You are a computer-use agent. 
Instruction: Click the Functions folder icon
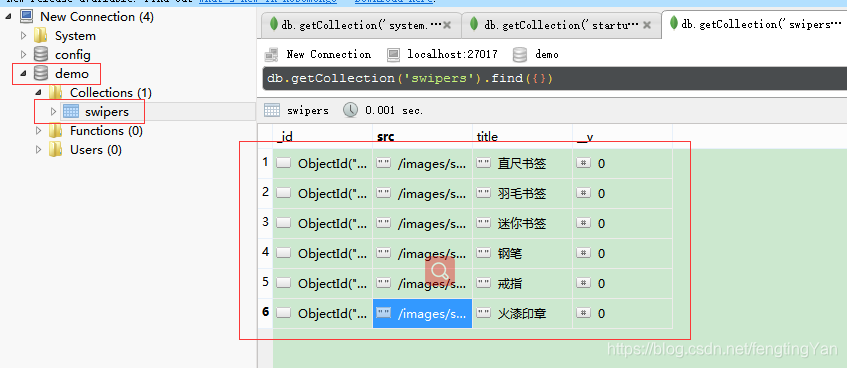[x=56, y=131]
